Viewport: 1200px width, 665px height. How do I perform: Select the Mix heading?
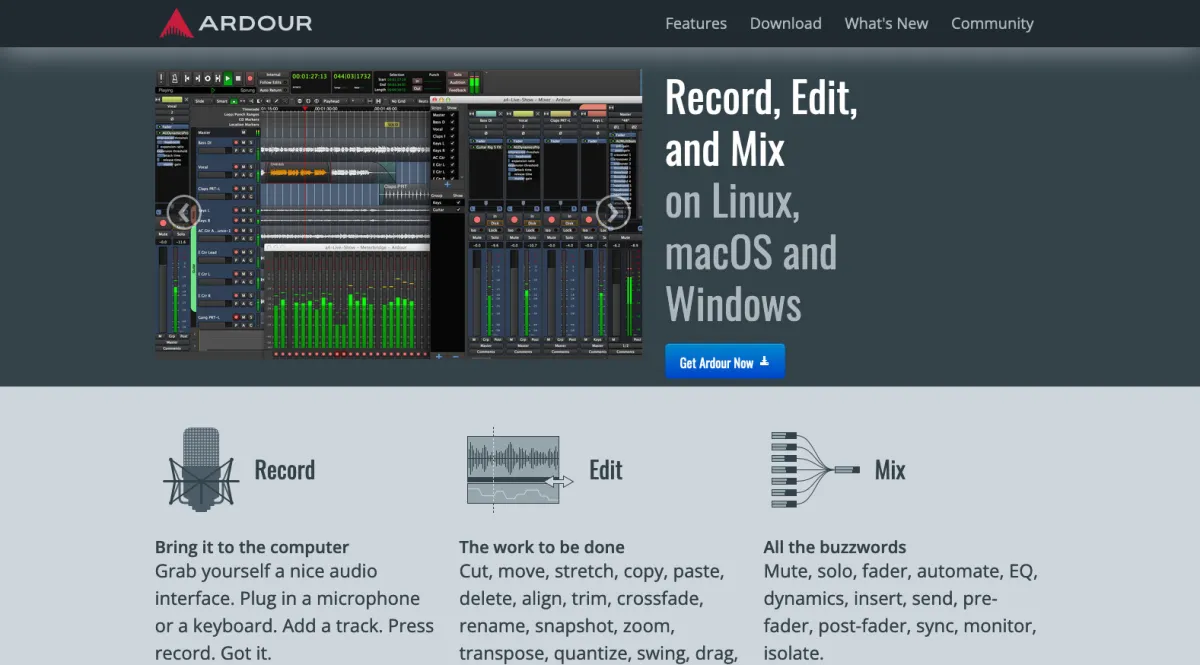pyautogui.click(x=890, y=470)
